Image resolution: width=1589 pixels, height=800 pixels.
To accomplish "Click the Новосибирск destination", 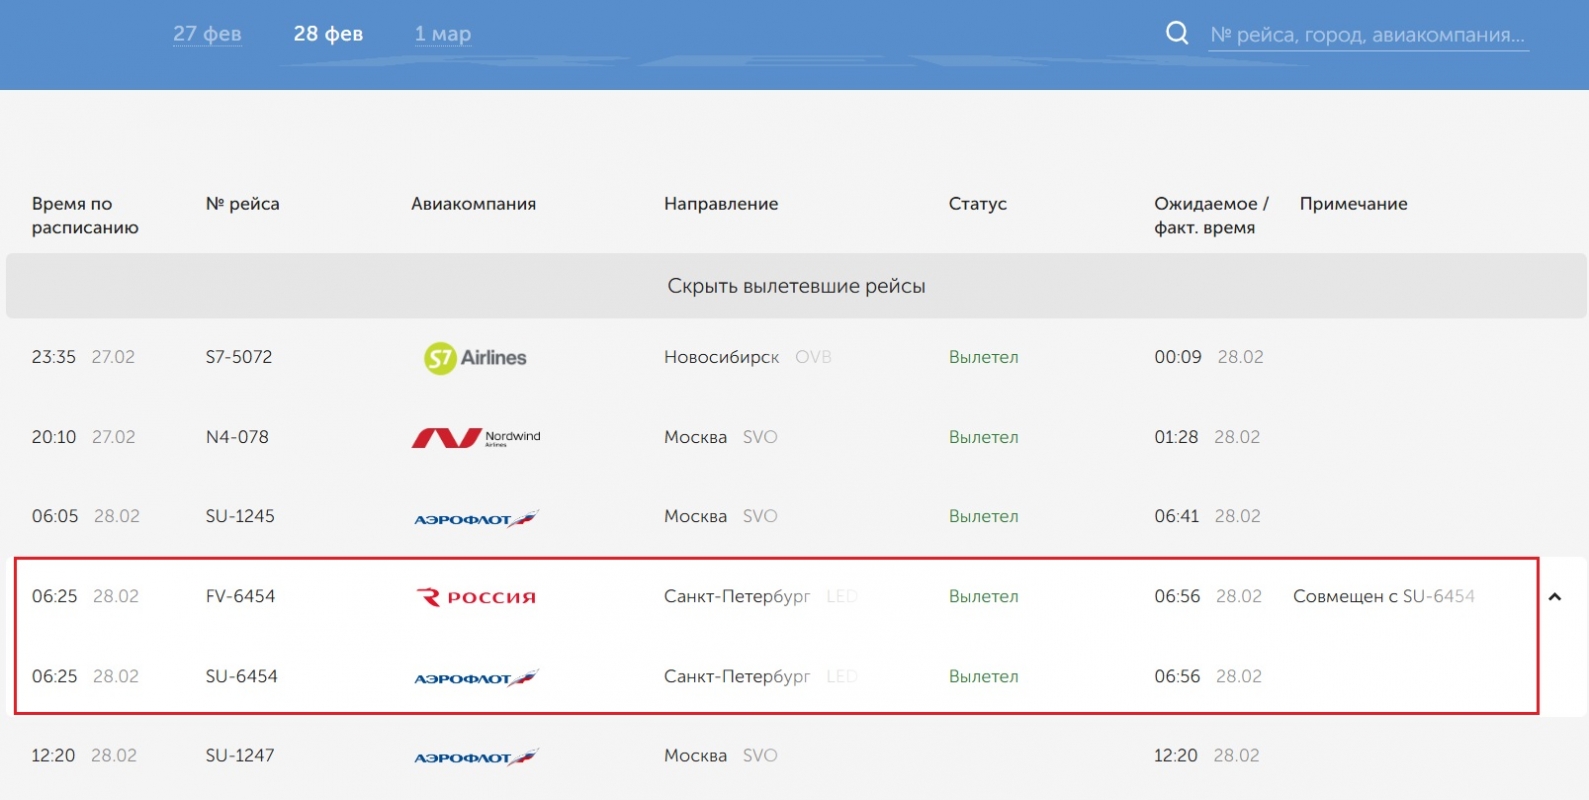I will 721,357.
